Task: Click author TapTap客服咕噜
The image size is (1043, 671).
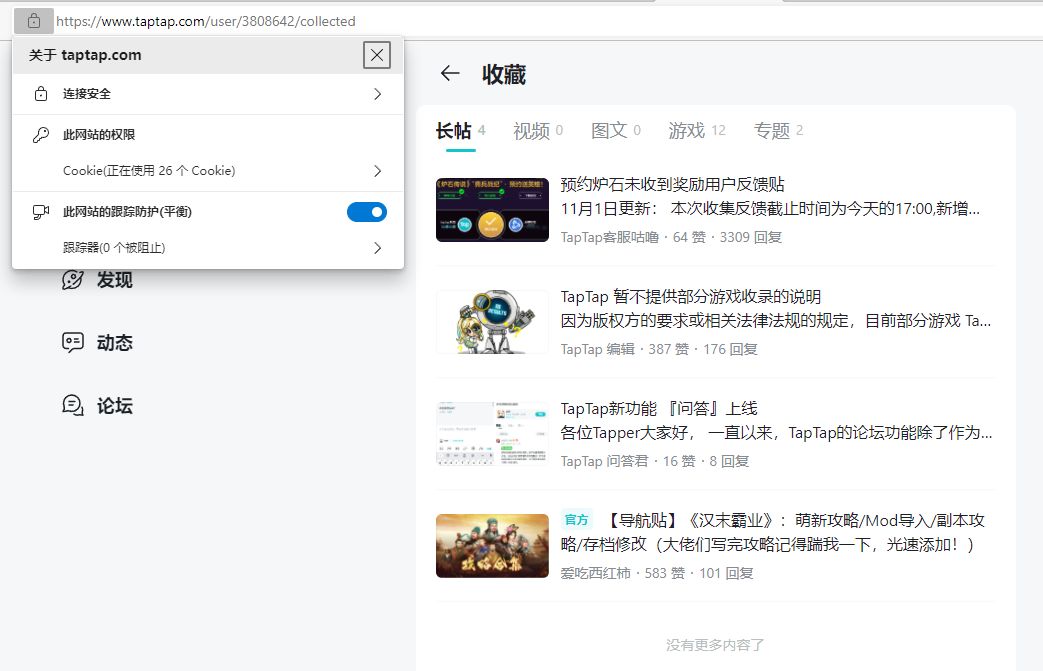Action: pos(609,237)
